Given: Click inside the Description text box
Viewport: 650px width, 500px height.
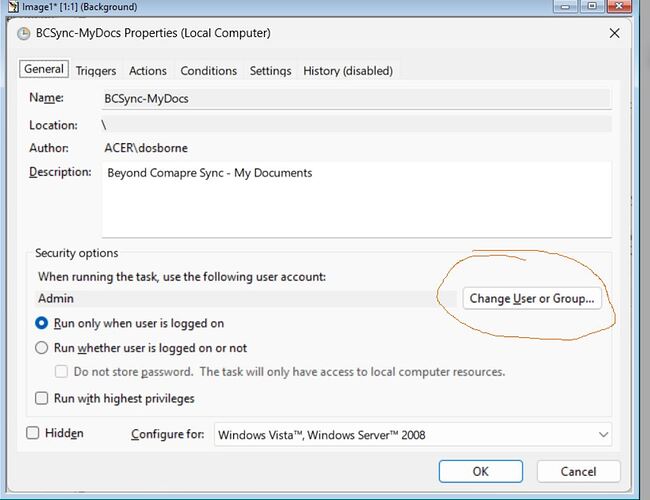Looking at the screenshot, I should pos(355,200).
